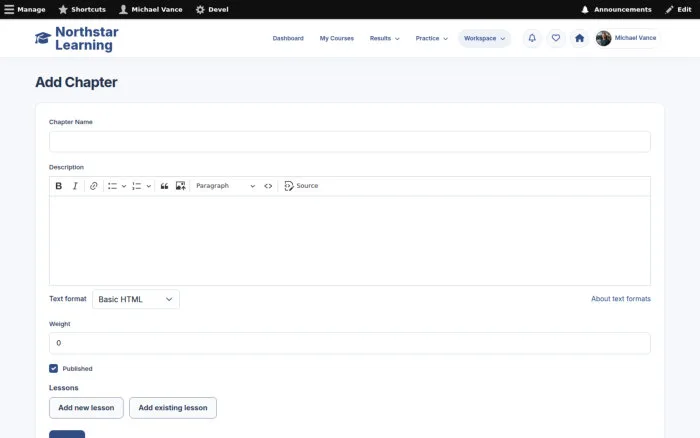The width and height of the screenshot is (700, 438).
Task: Expand the Practice menu
Action: [431, 38]
